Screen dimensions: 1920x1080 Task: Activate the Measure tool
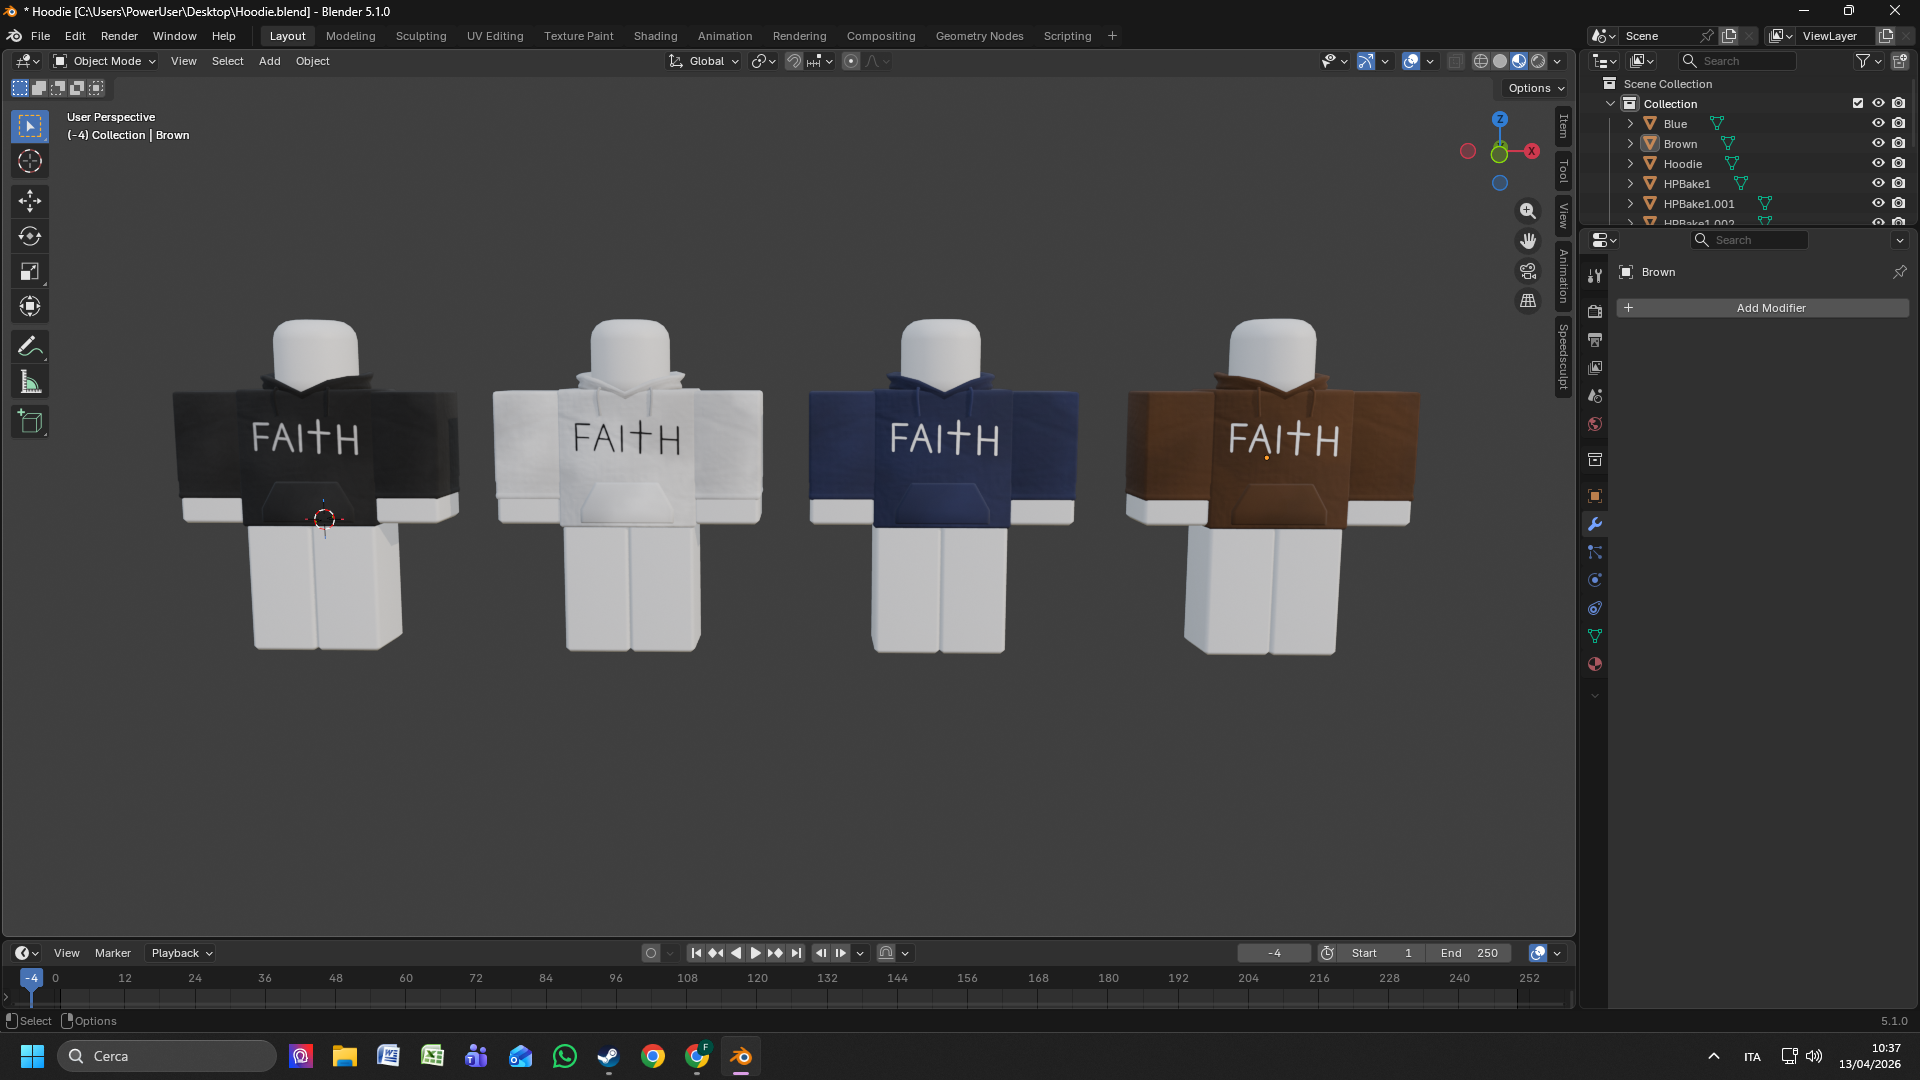(x=30, y=381)
